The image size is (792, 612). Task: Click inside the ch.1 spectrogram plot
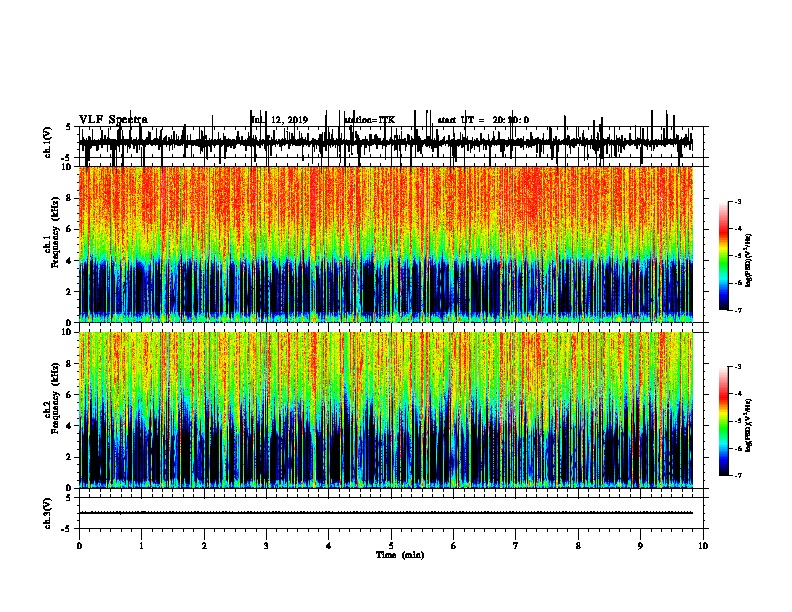[x=386, y=244]
